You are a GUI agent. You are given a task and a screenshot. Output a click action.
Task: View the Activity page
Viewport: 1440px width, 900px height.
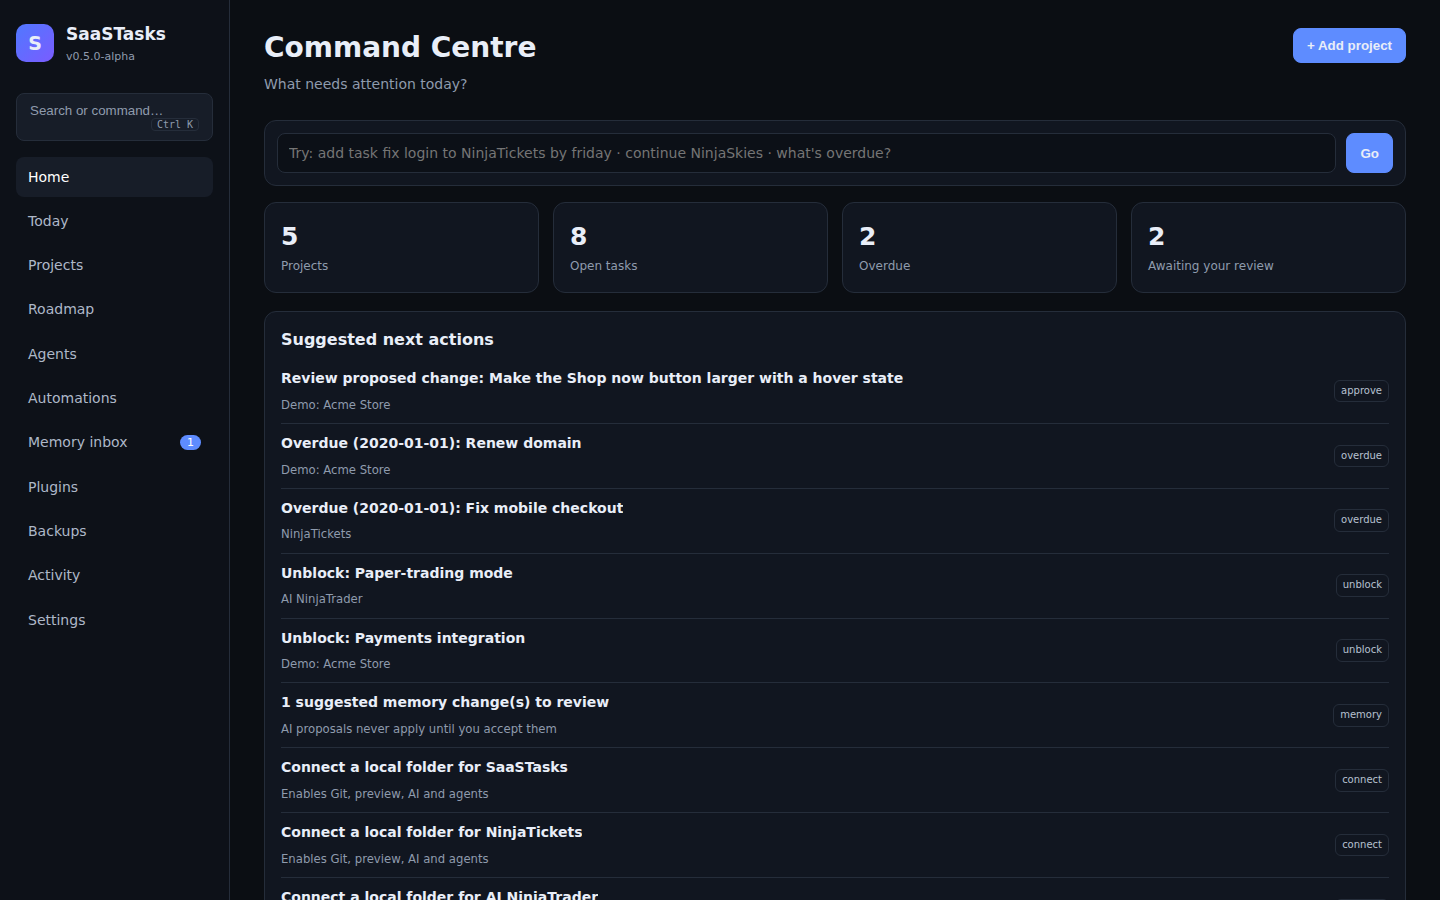[114, 575]
